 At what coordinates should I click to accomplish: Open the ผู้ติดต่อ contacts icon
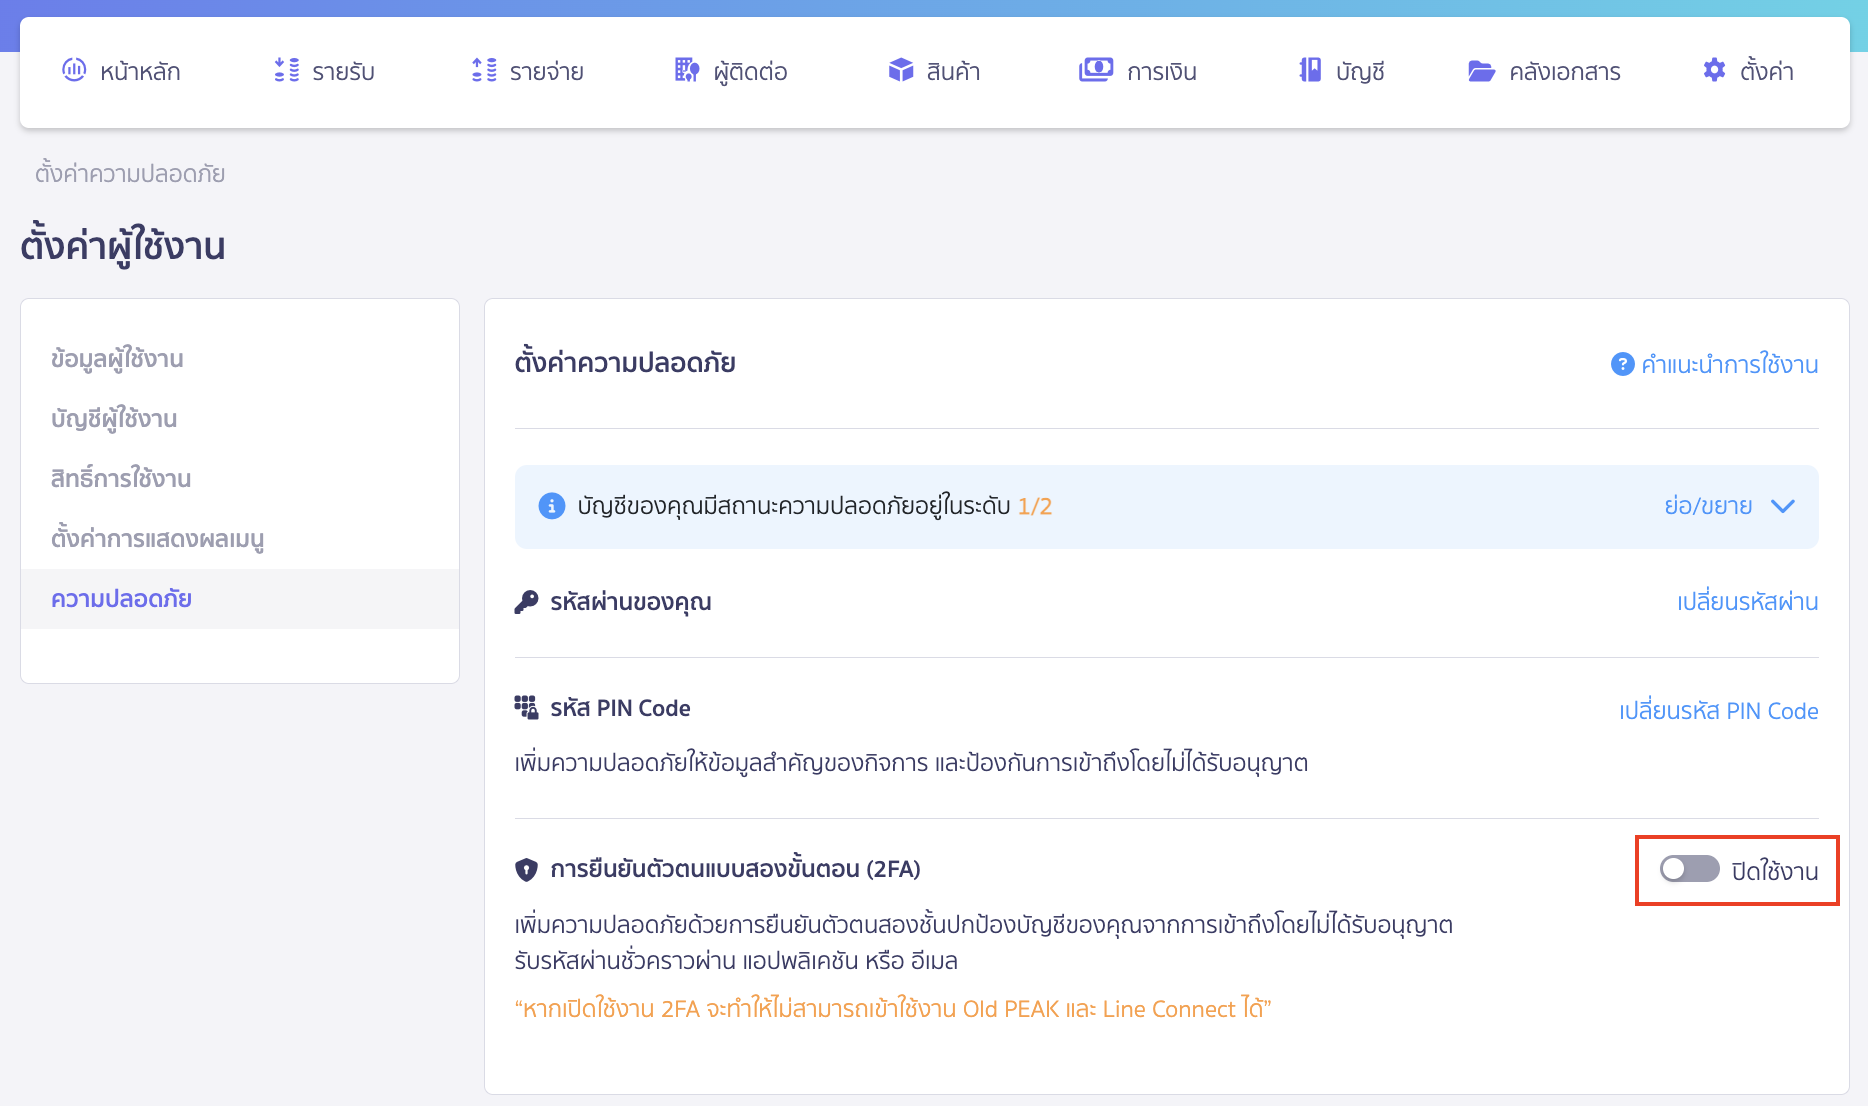[686, 70]
